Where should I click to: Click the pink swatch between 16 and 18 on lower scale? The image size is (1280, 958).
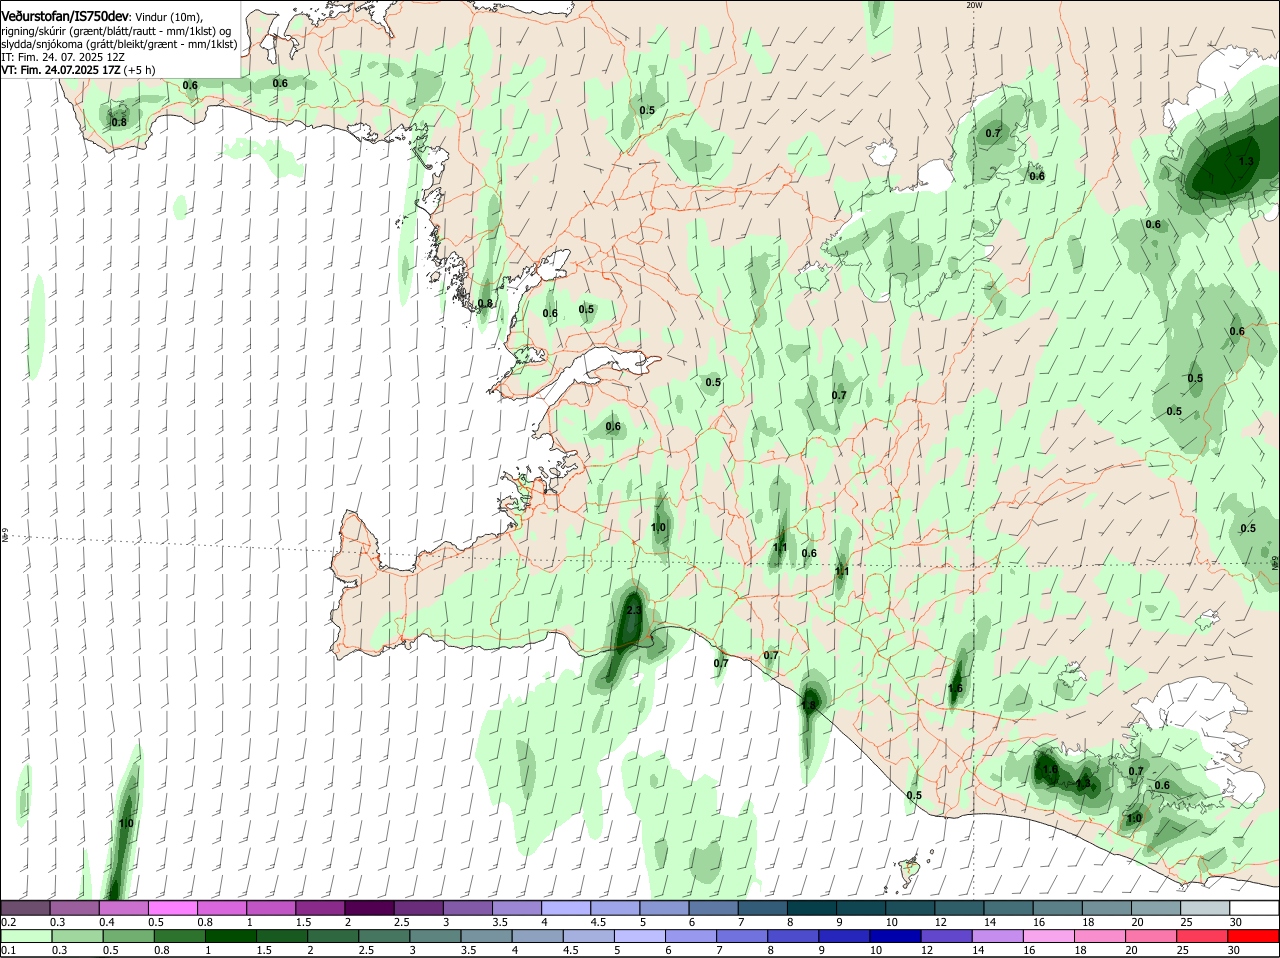click(1051, 936)
